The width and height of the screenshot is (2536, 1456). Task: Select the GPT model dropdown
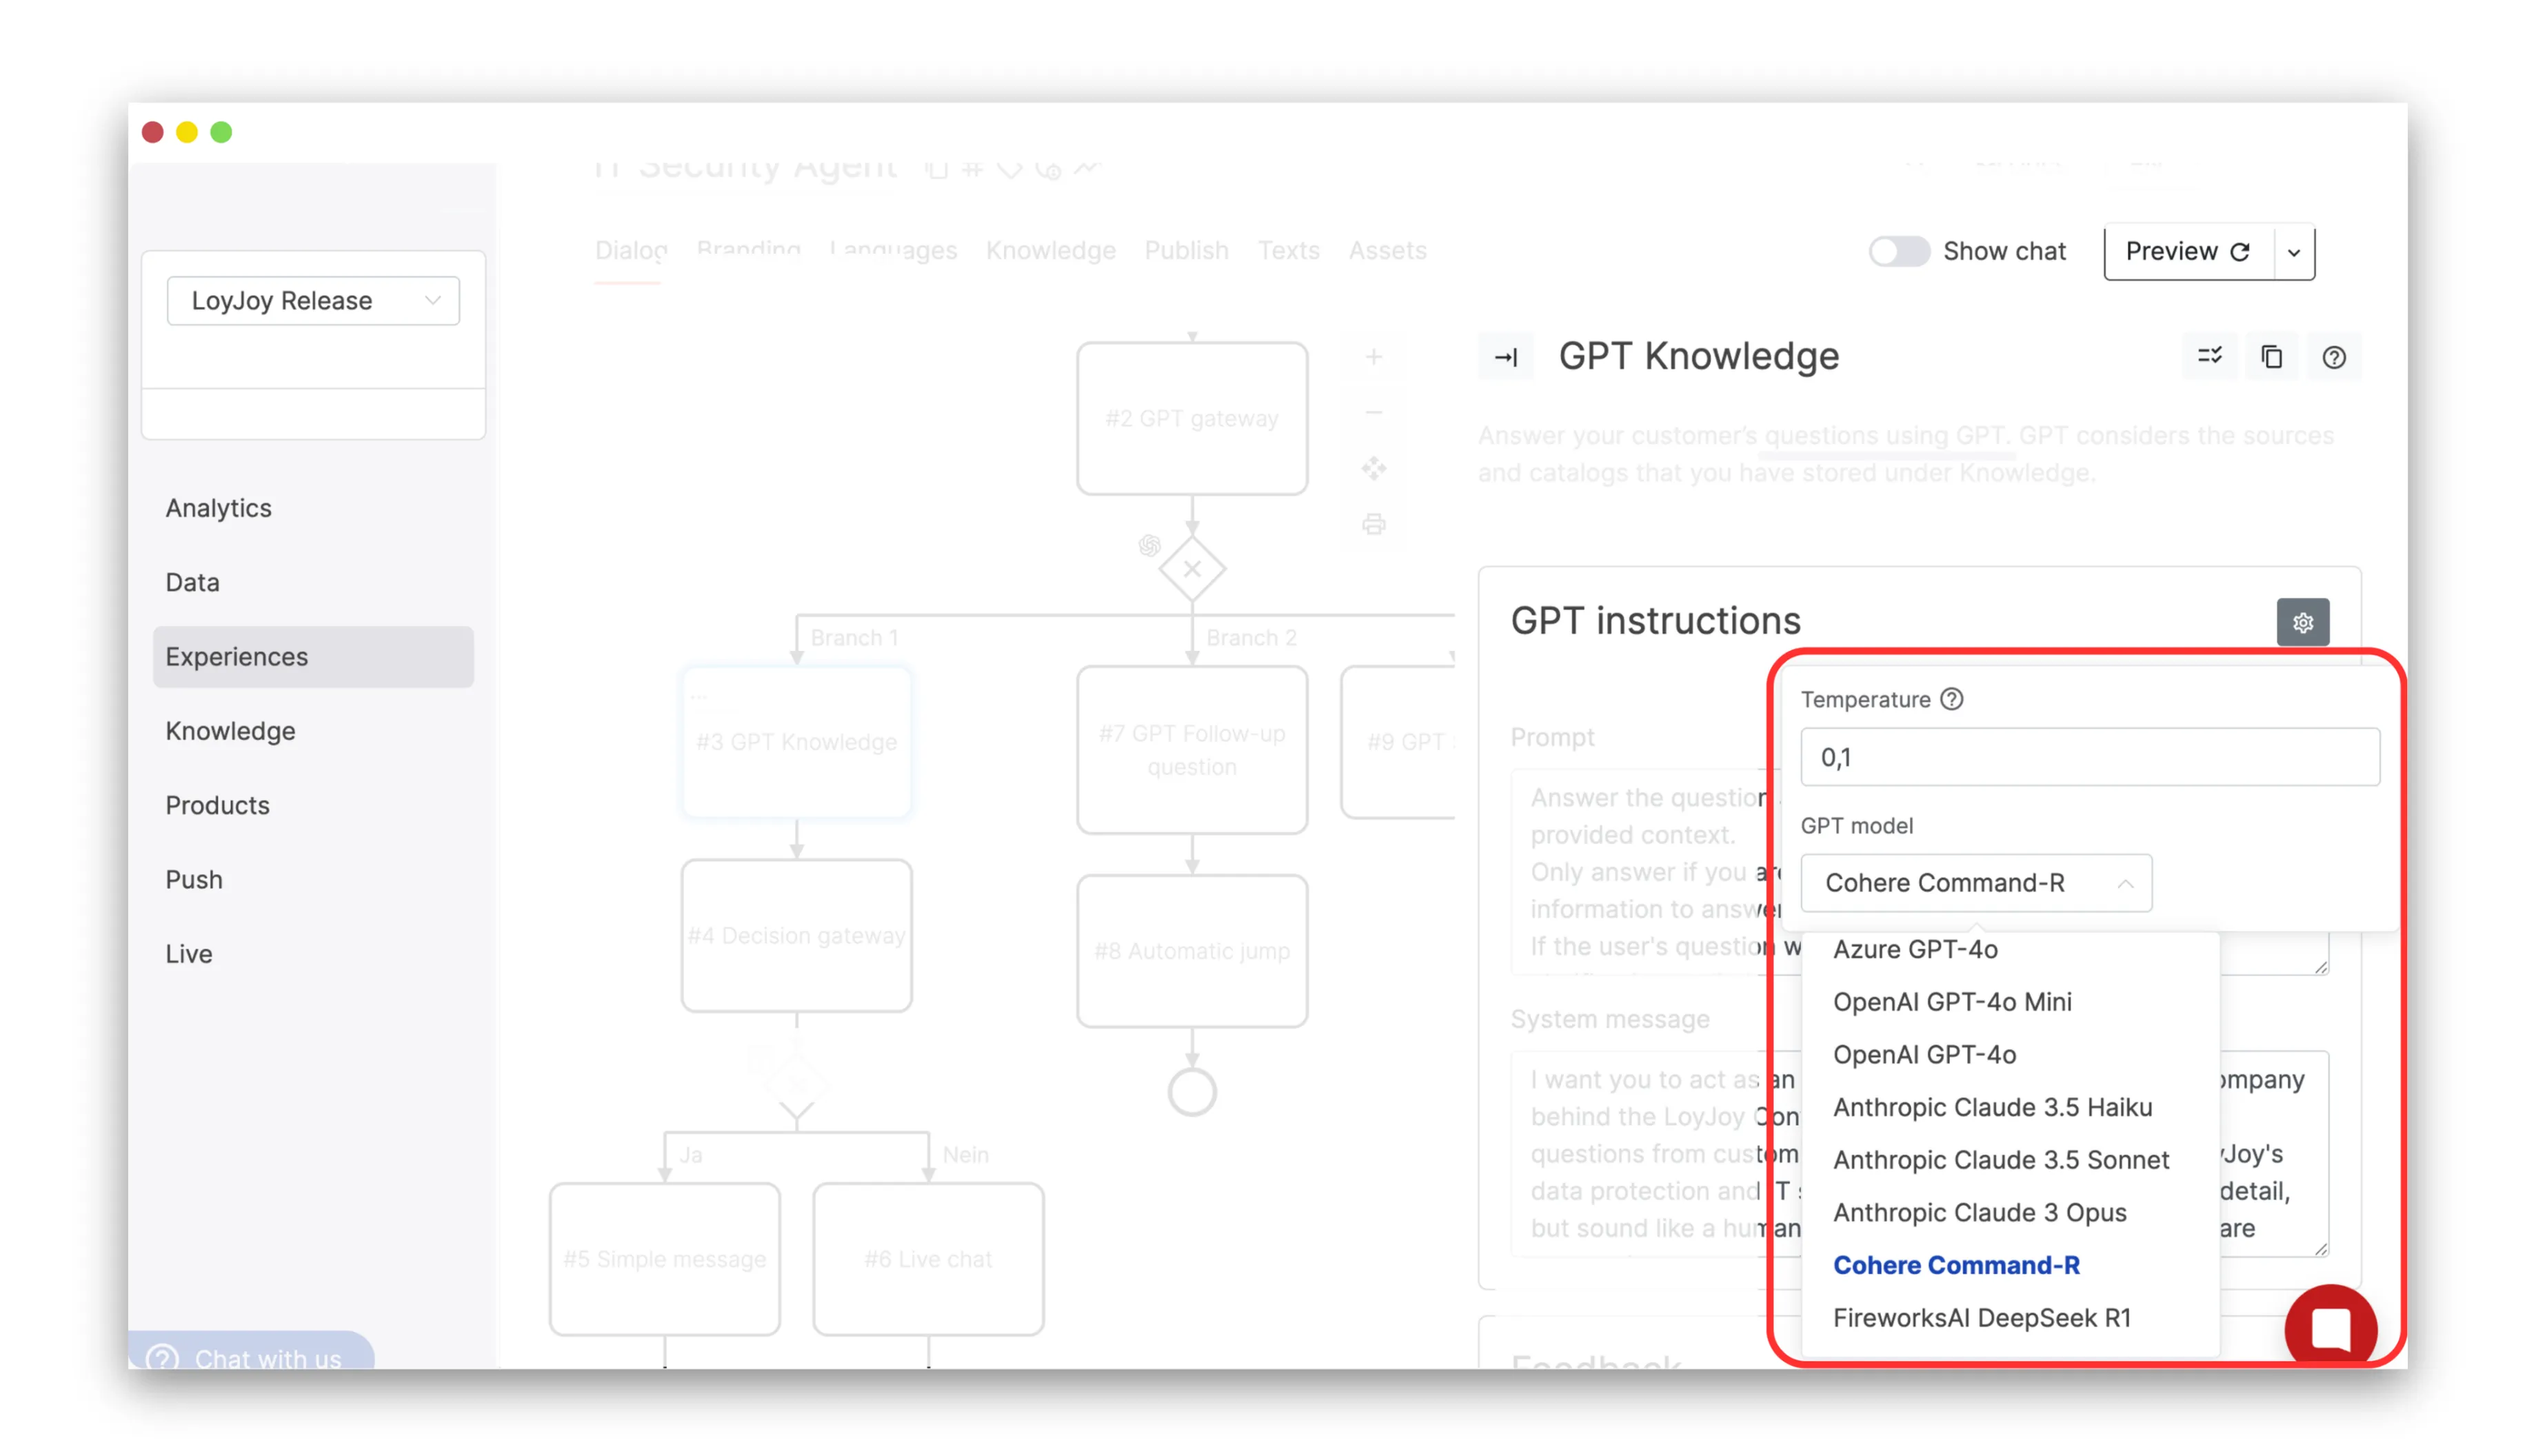pos(1973,881)
